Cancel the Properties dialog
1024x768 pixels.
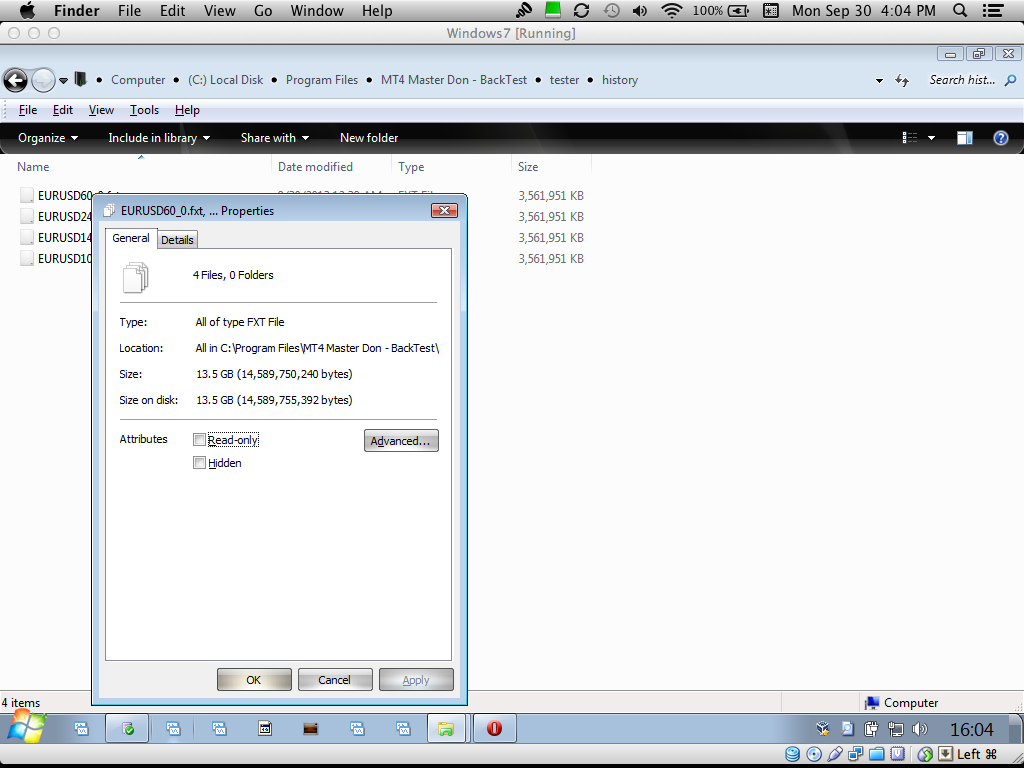[x=335, y=680]
